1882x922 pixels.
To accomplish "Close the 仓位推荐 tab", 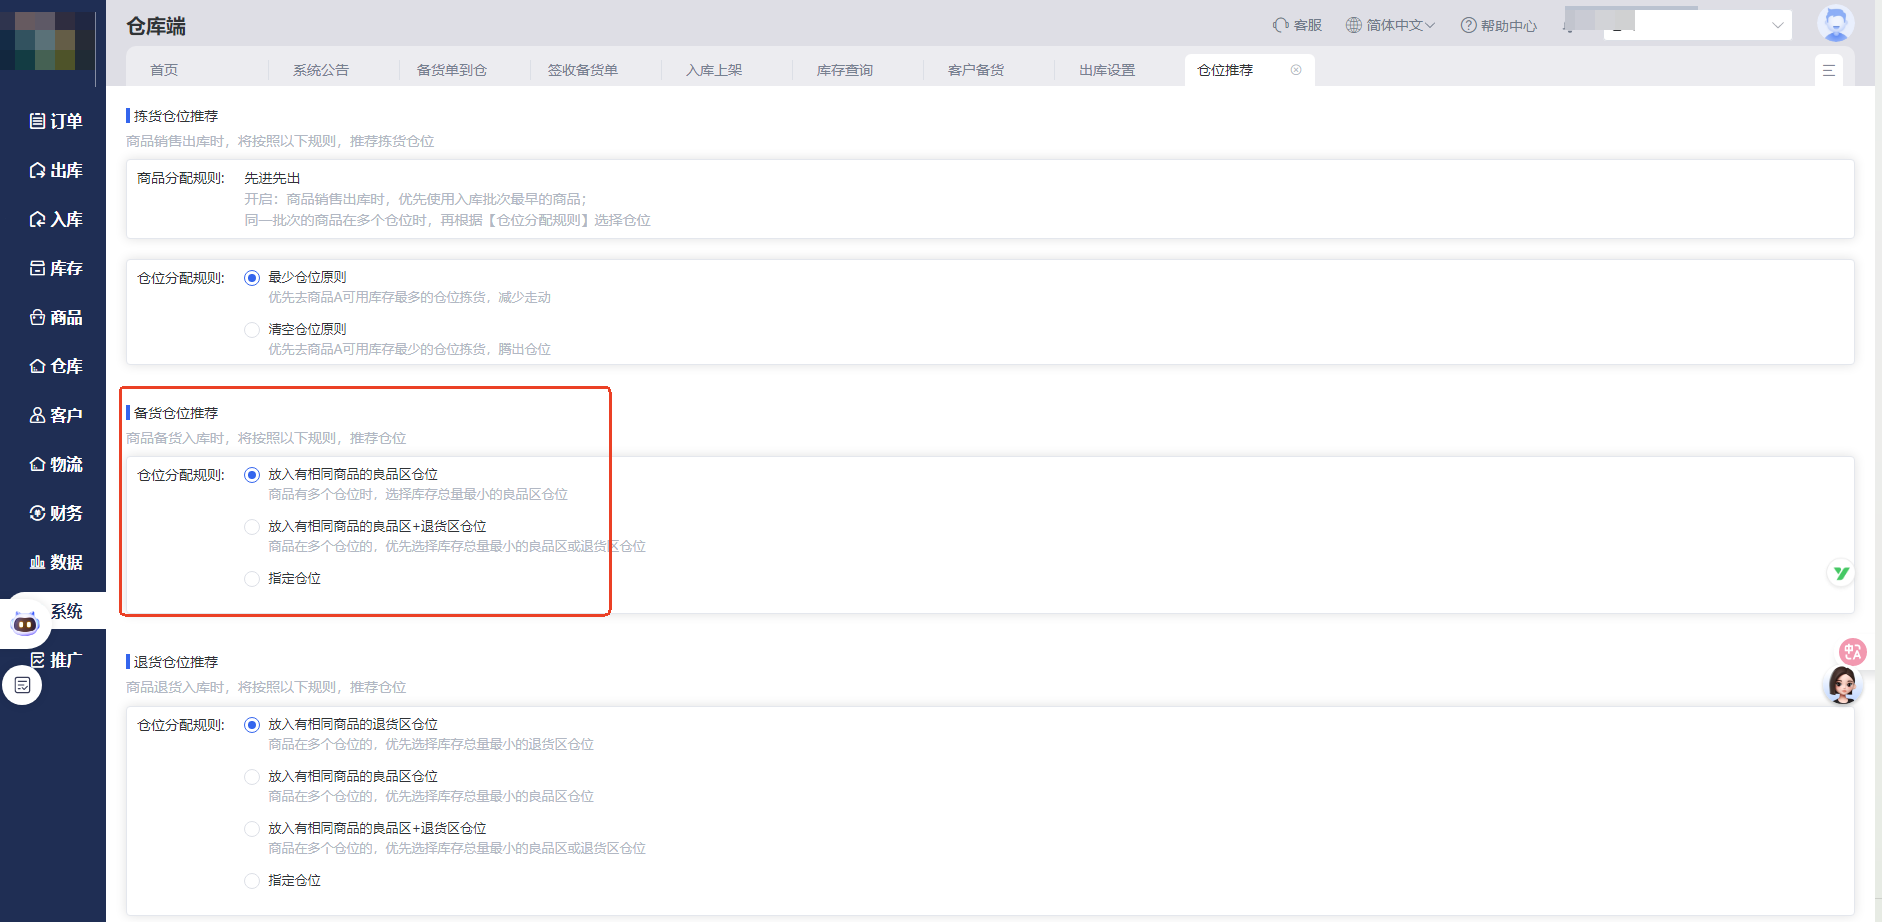I will pos(1297,69).
